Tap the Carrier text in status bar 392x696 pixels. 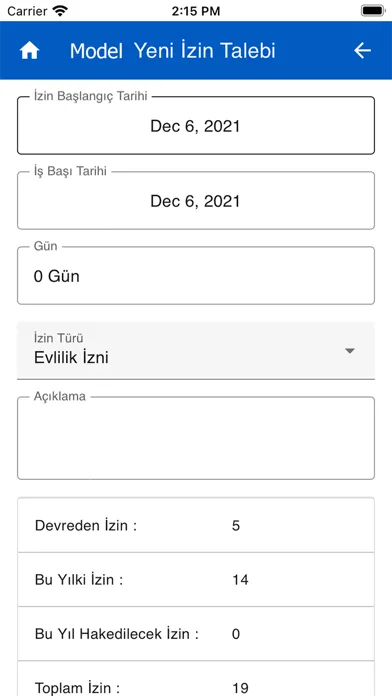pos(28,11)
